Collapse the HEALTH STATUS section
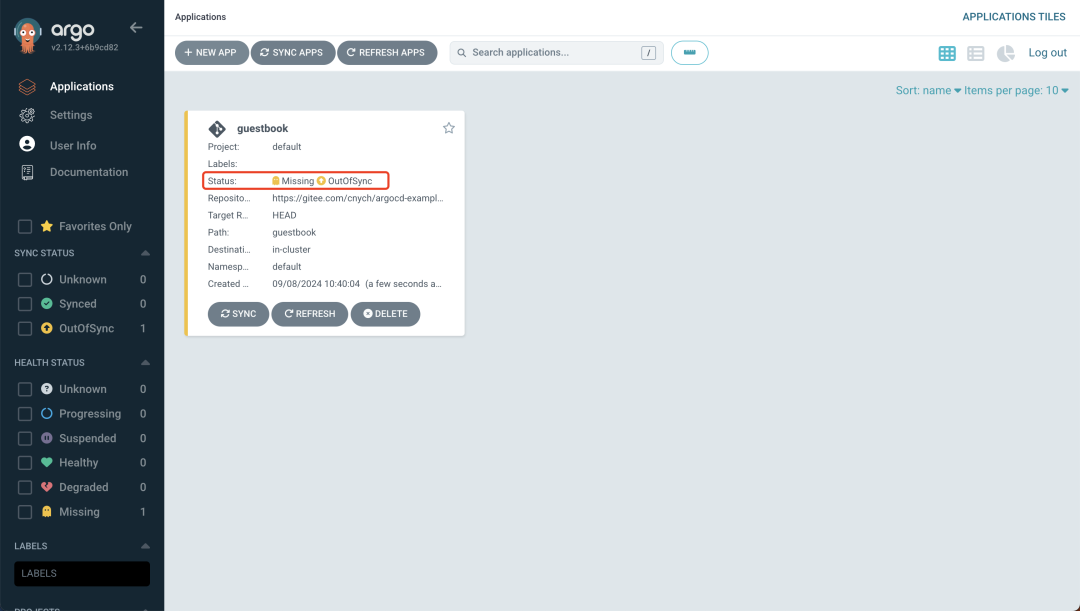This screenshot has height=611, width=1080. tap(145, 362)
